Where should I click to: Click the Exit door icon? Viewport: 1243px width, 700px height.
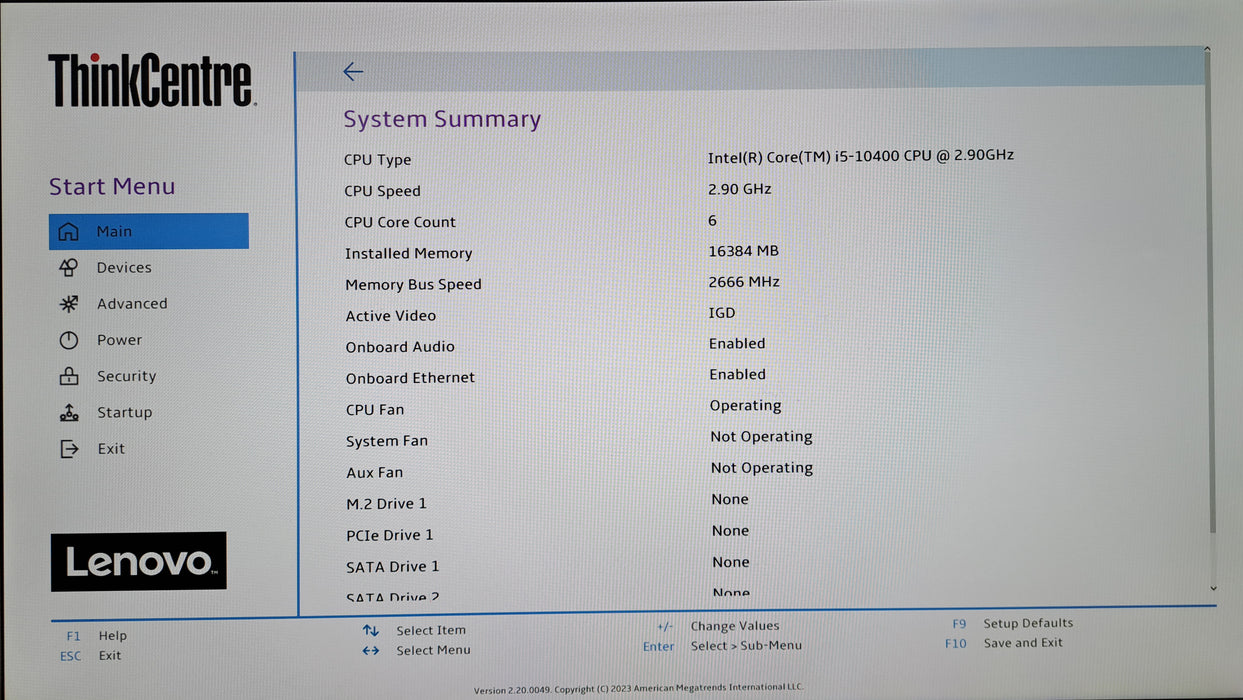pos(68,449)
